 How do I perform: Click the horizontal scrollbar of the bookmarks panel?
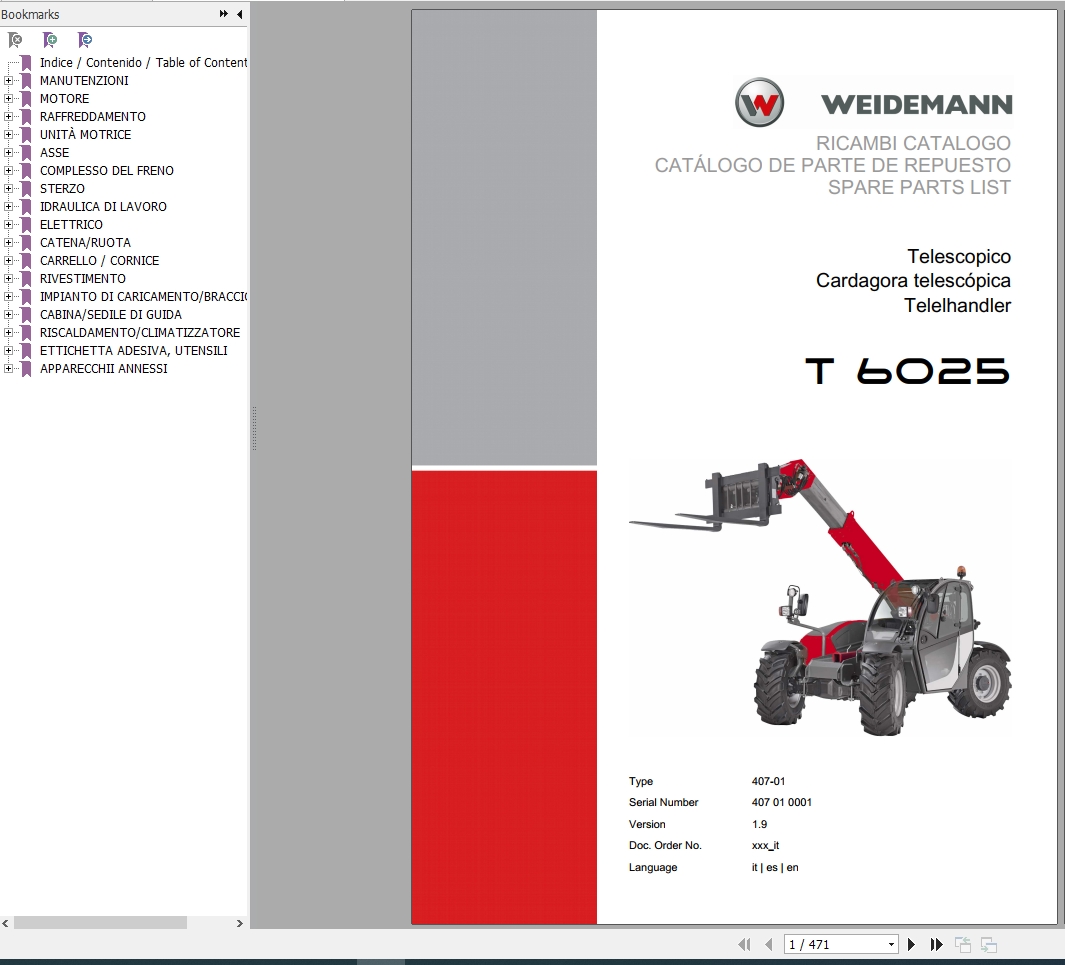(x=100, y=923)
